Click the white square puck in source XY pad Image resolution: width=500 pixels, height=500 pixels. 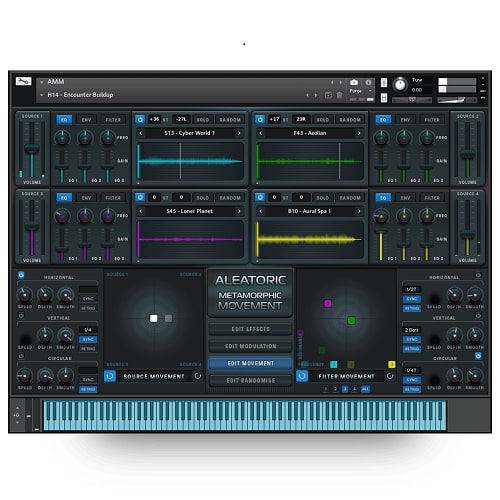pos(154,318)
